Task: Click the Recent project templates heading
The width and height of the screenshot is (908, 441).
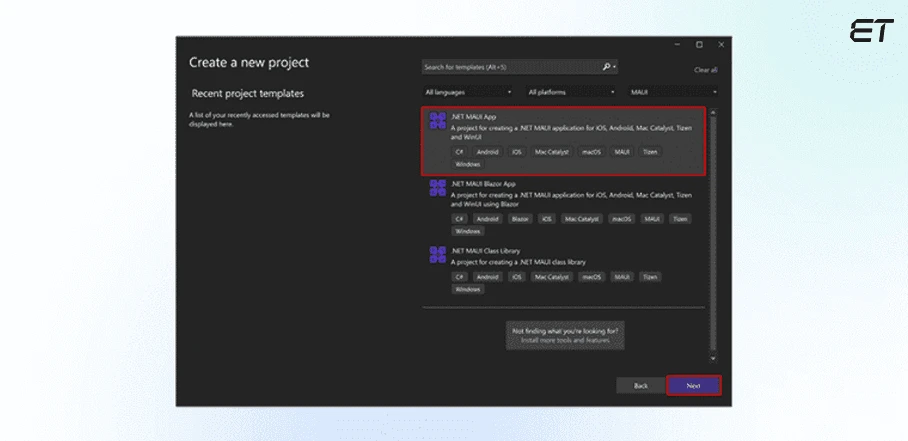Action: [x=248, y=93]
